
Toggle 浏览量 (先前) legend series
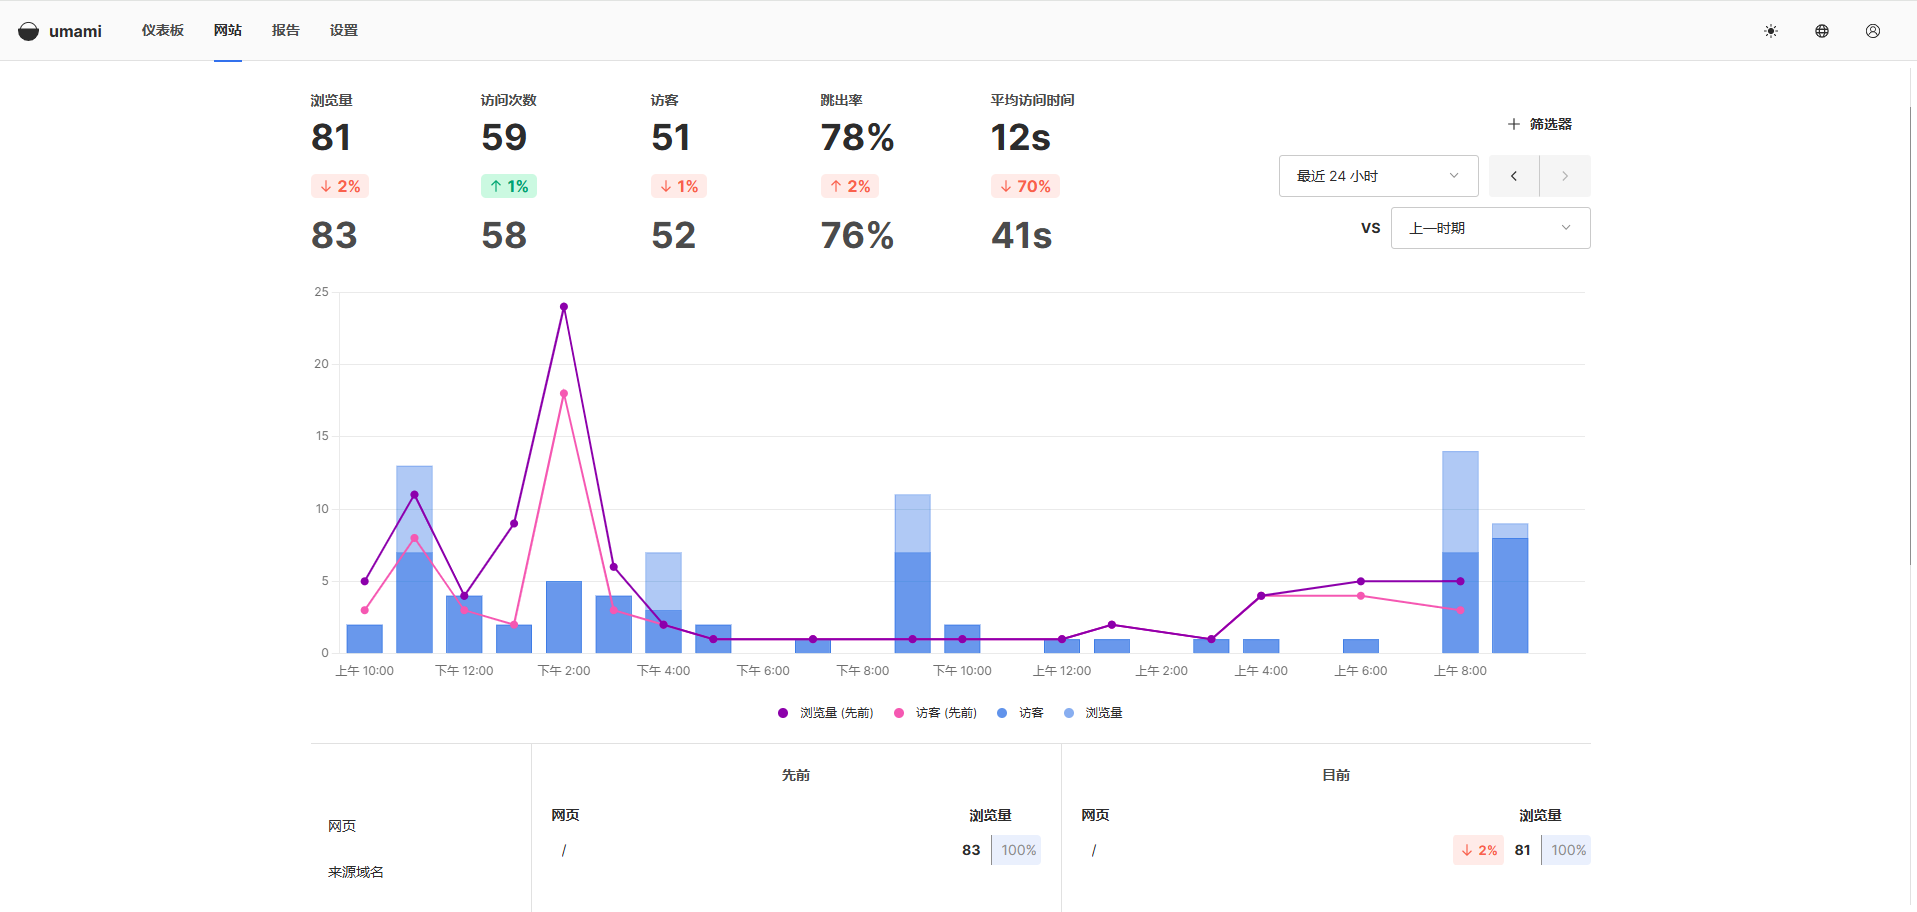coord(826,713)
